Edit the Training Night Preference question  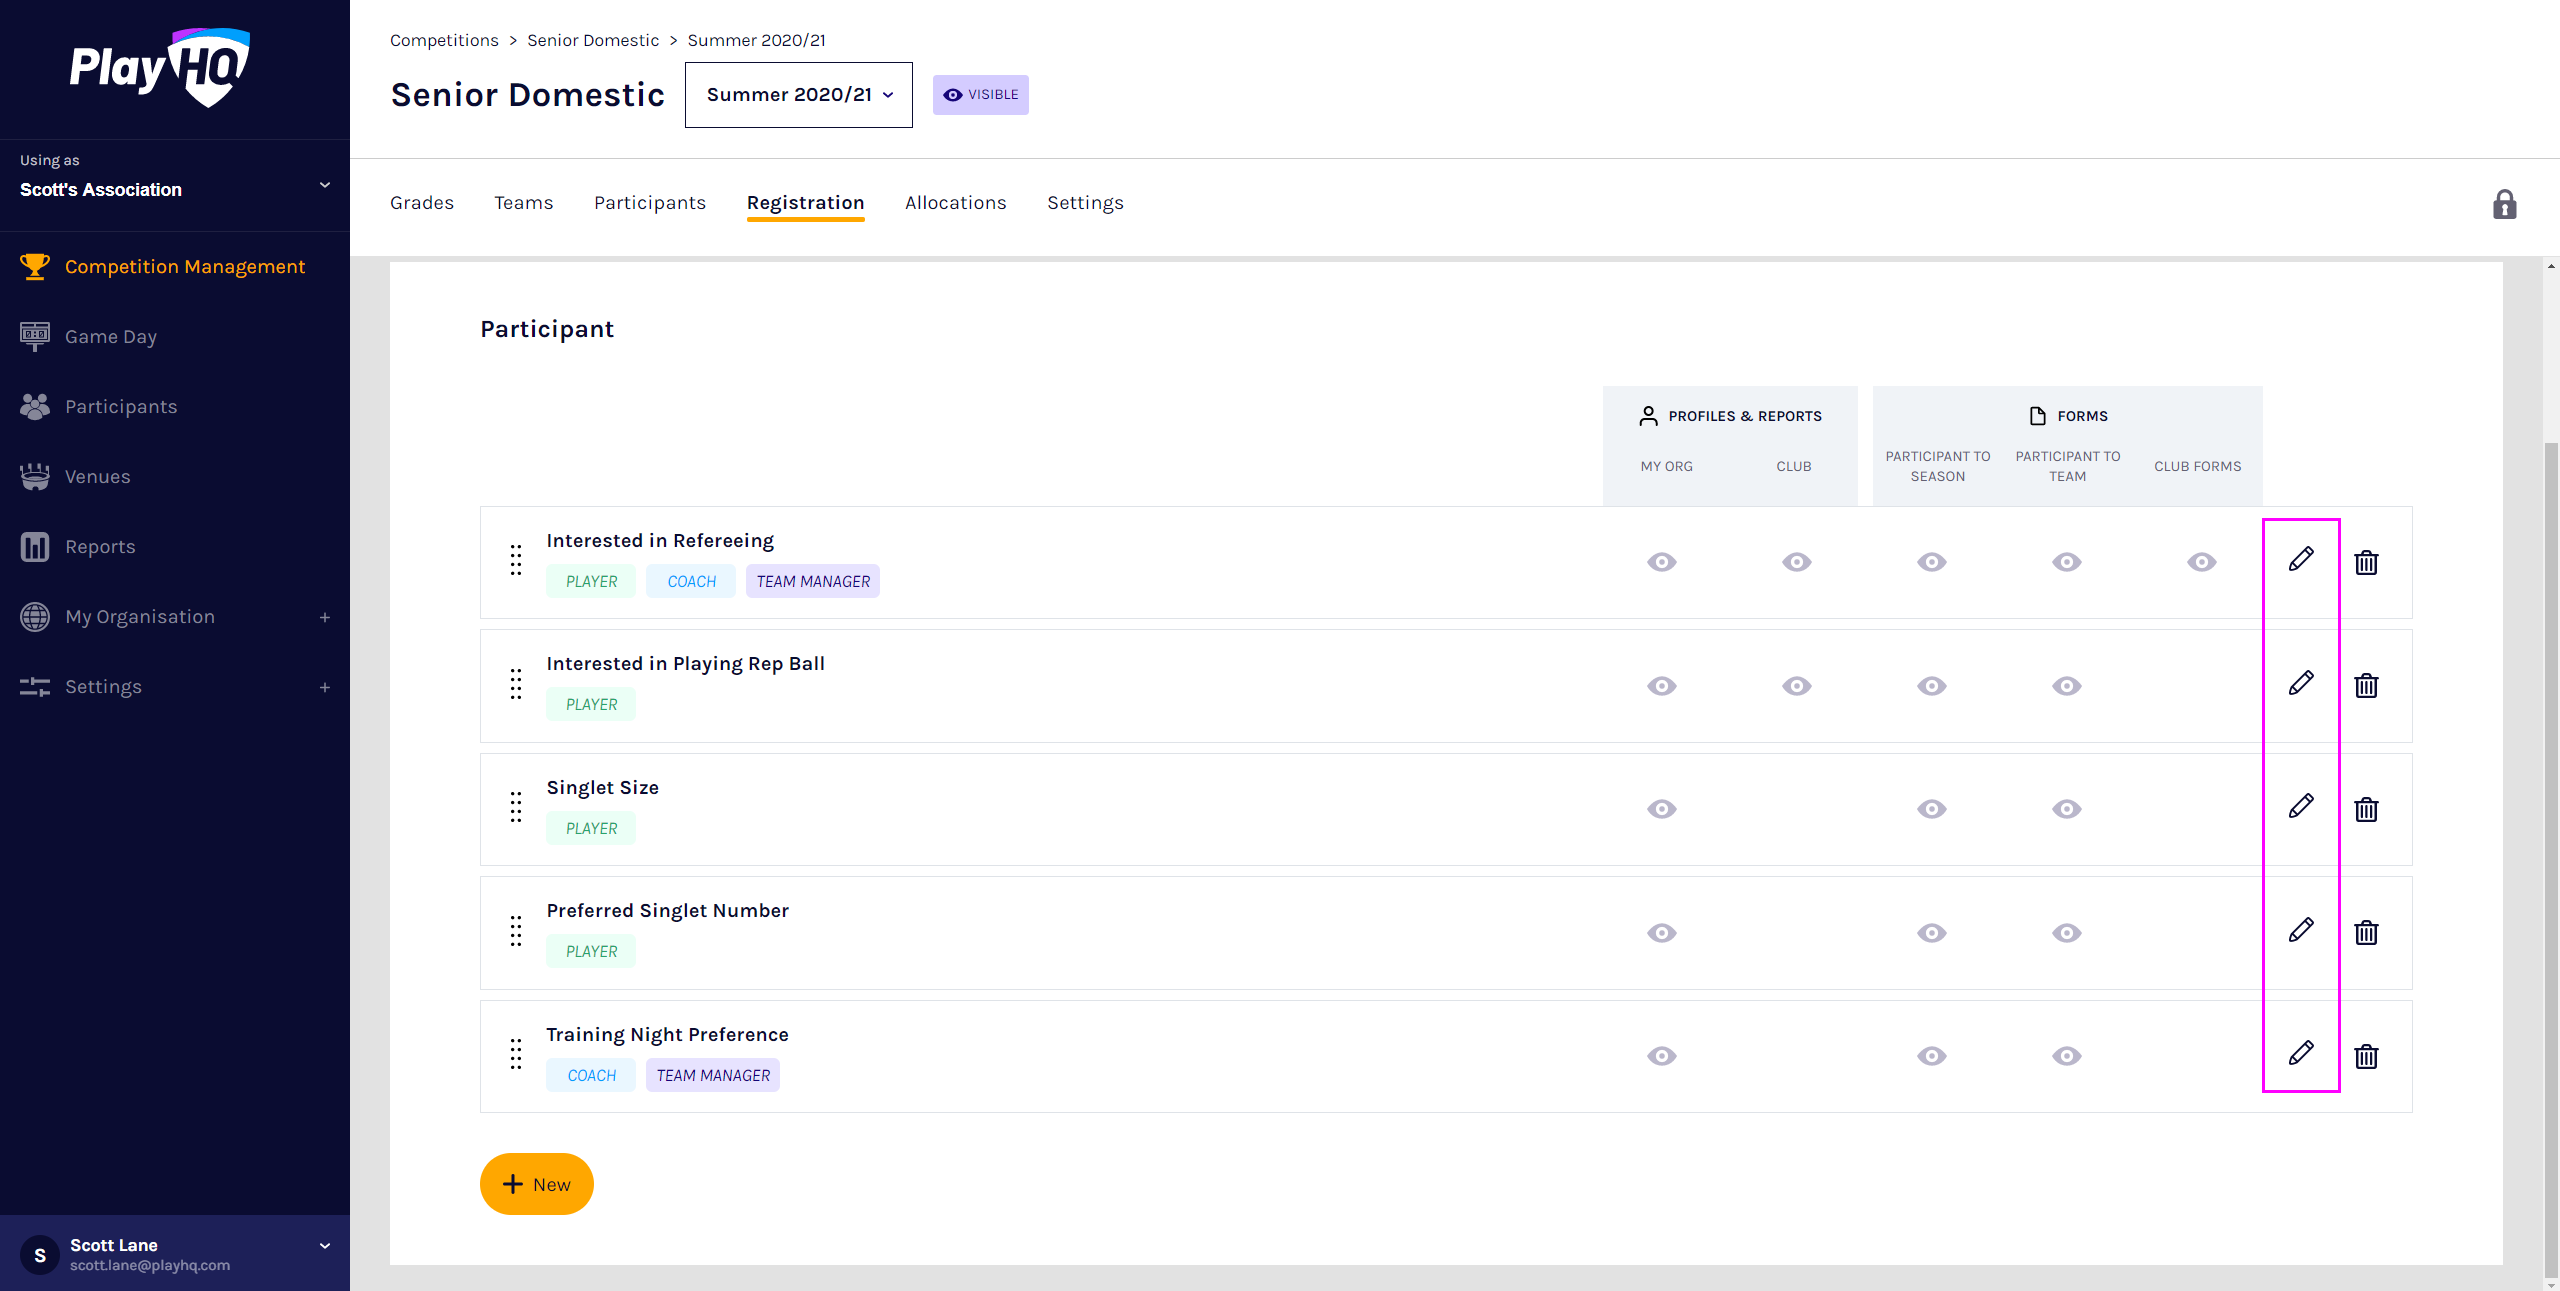[x=2301, y=1053]
